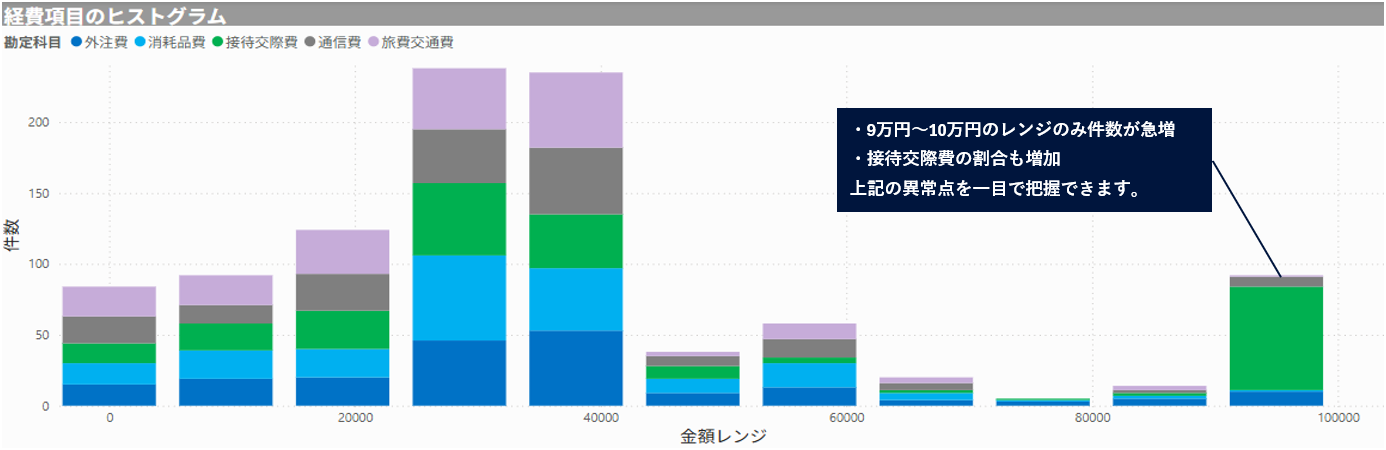Select the bar at the 60000 range
The height and width of the screenshot is (450, 1386).
pyautogui.click(x=810, y=365)
